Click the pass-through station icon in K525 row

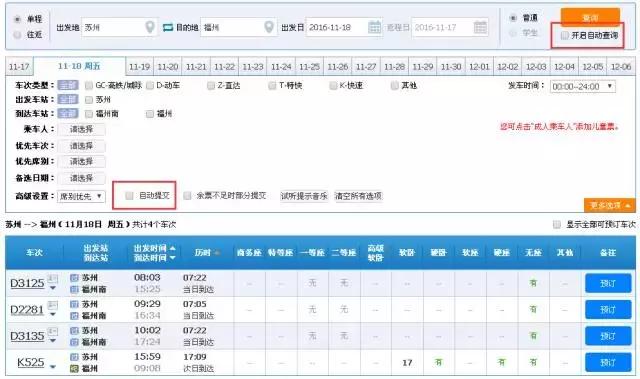pos(74,368)
